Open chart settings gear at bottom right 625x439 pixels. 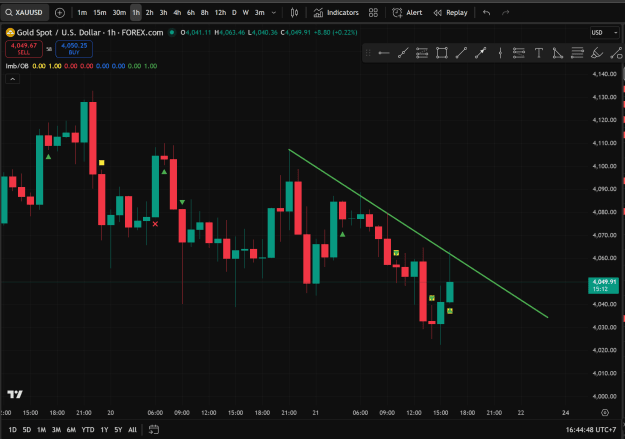[x=605, y=413]
